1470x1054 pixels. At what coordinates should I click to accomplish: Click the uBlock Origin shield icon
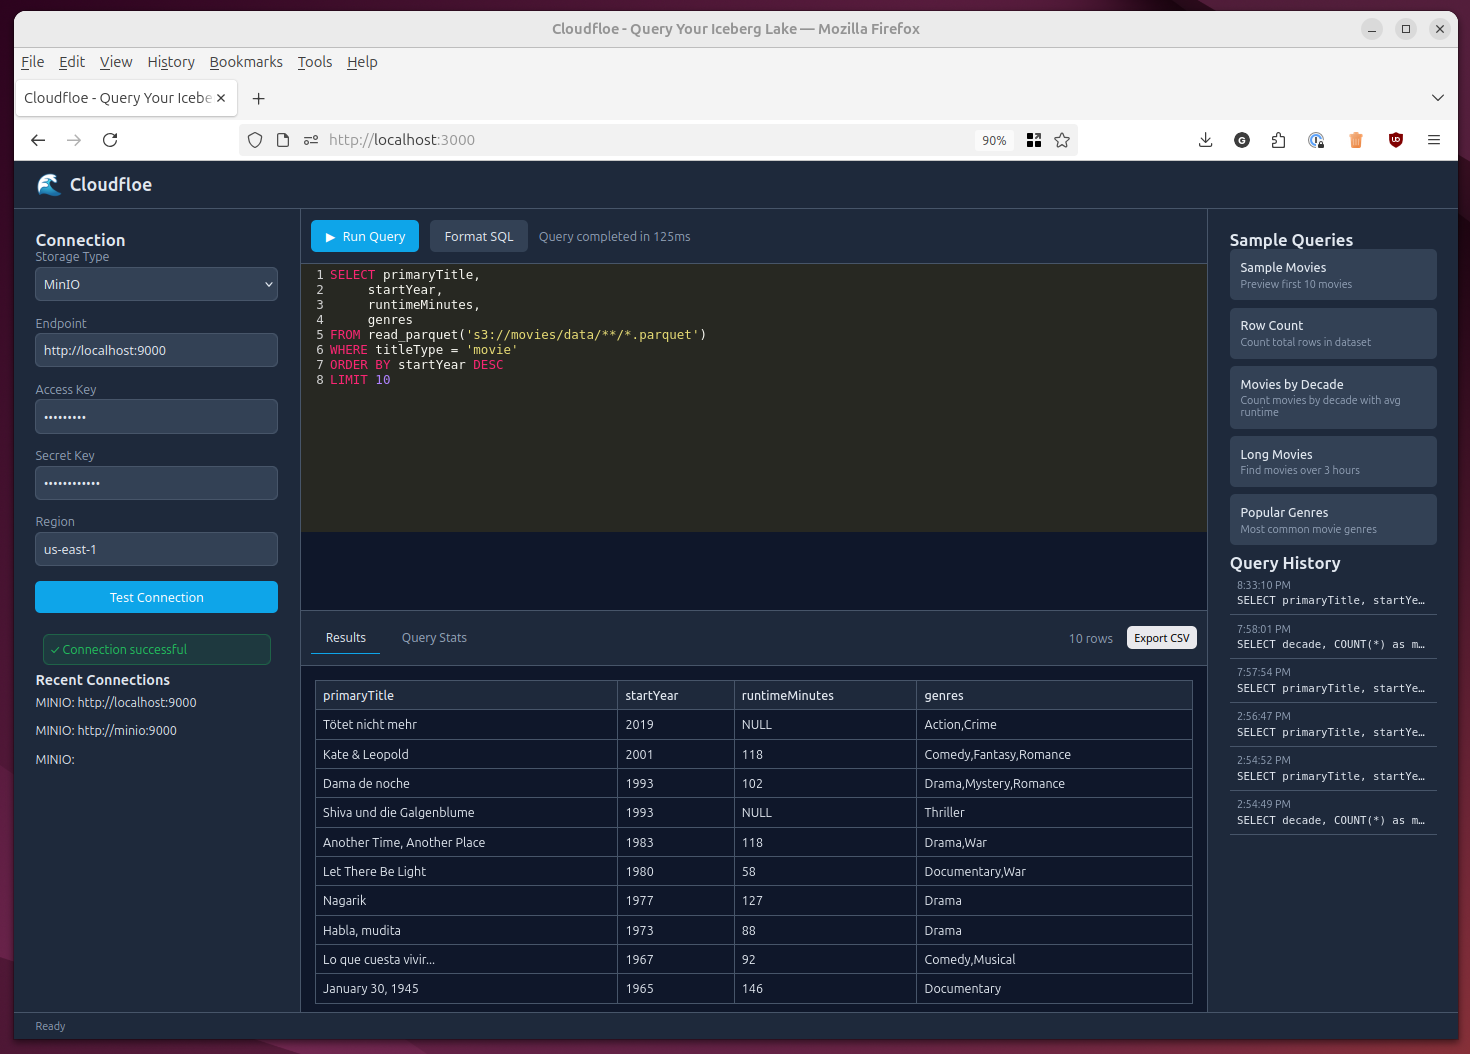(x=1395, y=140)
